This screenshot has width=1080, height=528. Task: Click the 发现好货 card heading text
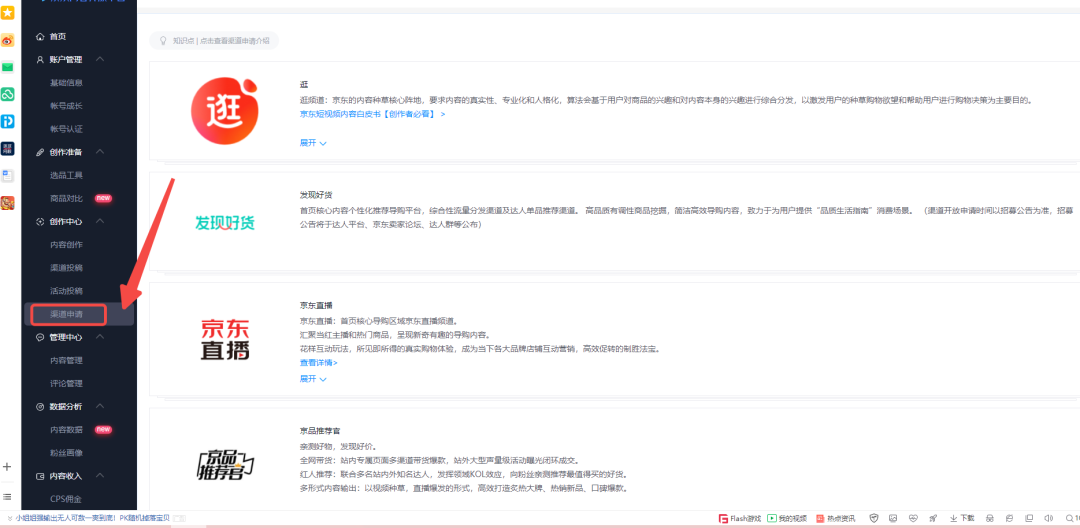[x=316, y=195]
